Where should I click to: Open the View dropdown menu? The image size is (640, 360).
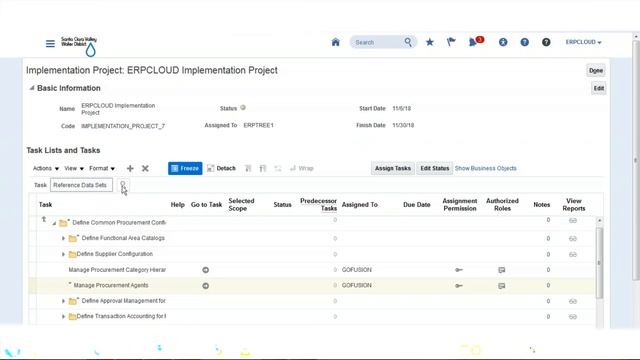tap(74, 168)
